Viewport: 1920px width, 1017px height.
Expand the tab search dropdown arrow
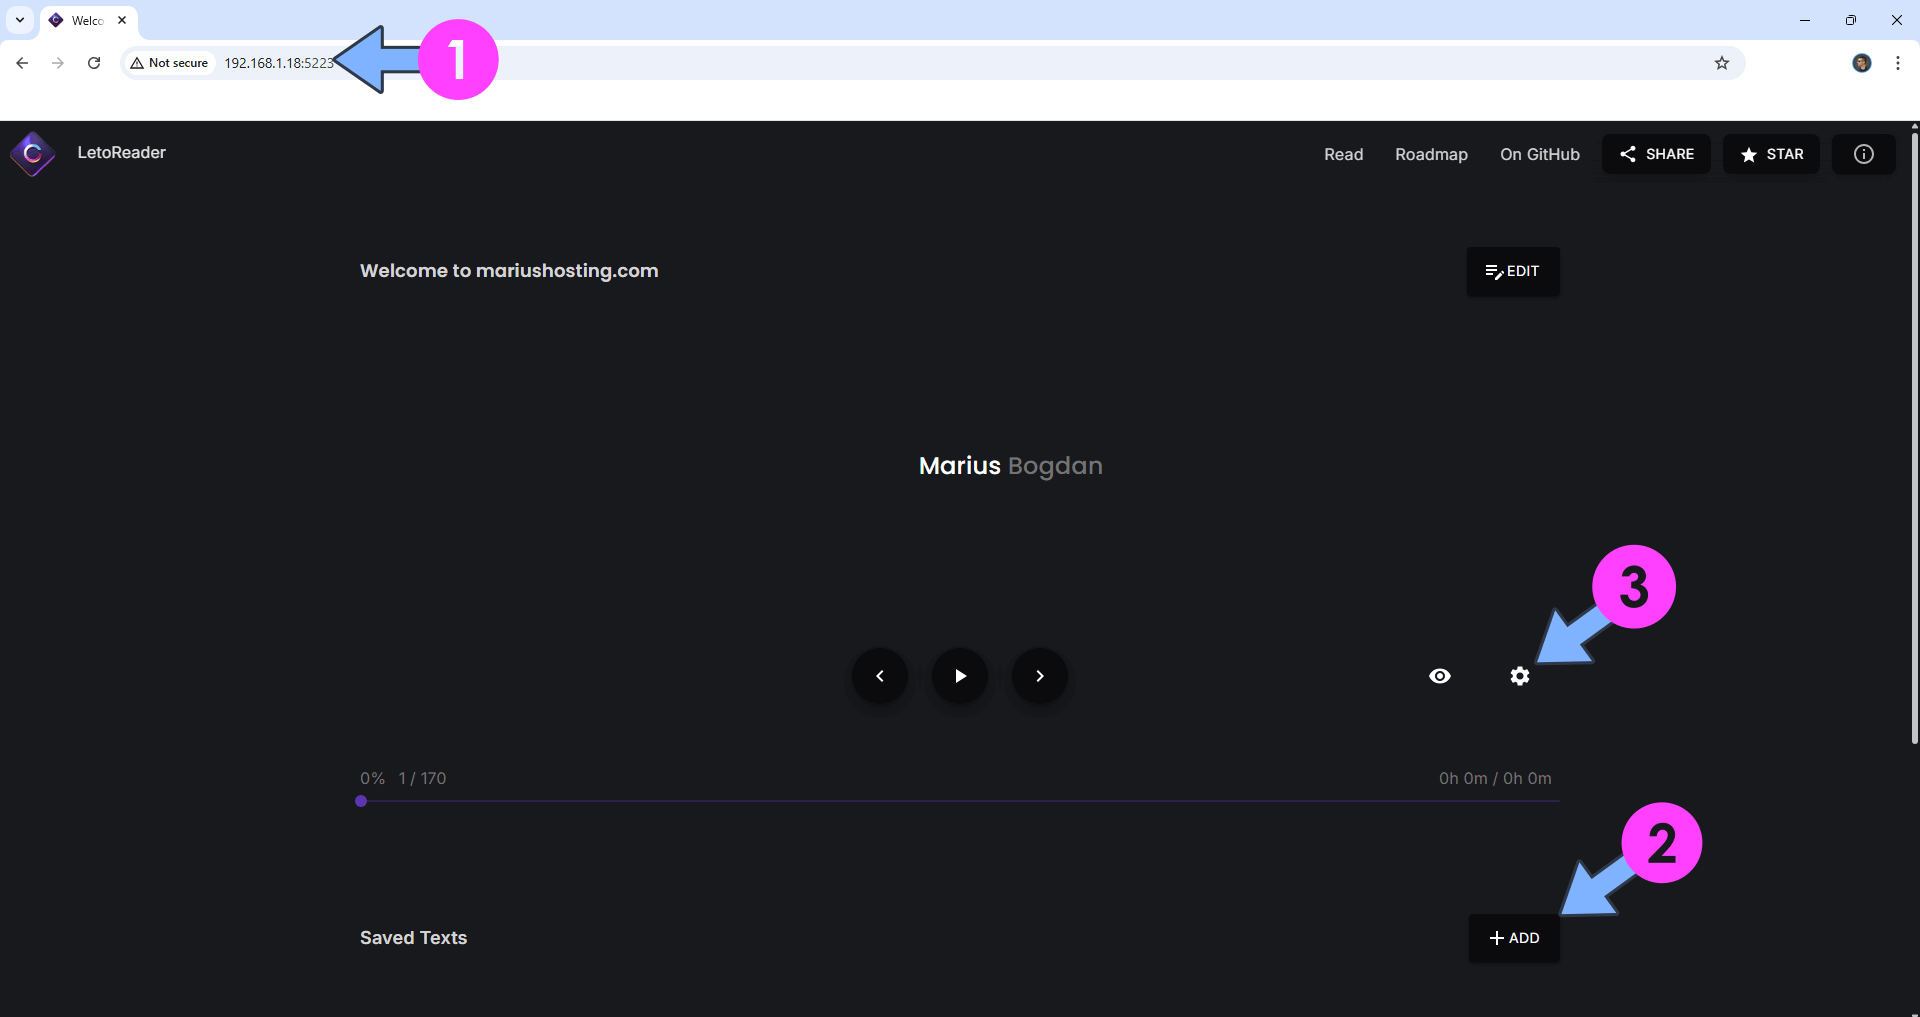coord(20,20)
